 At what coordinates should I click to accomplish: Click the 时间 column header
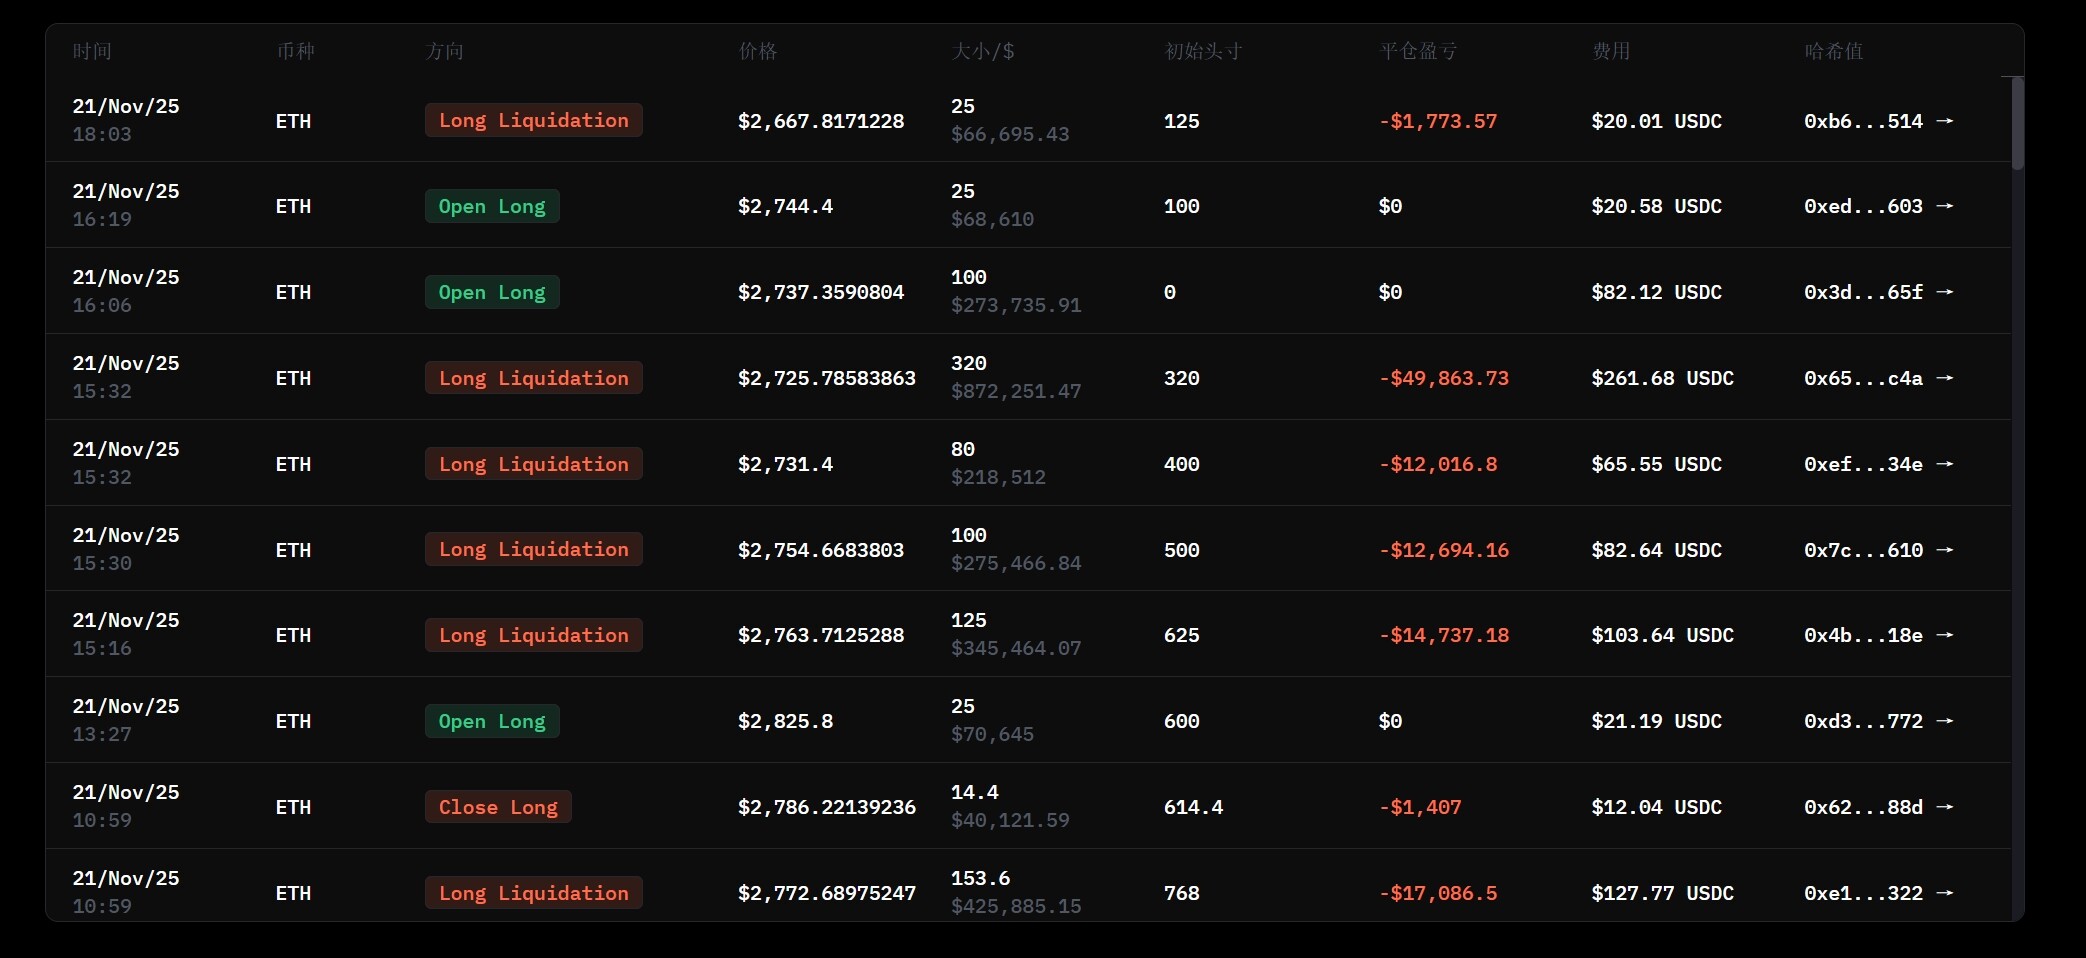pyautogui.click(x=92, y=51)
